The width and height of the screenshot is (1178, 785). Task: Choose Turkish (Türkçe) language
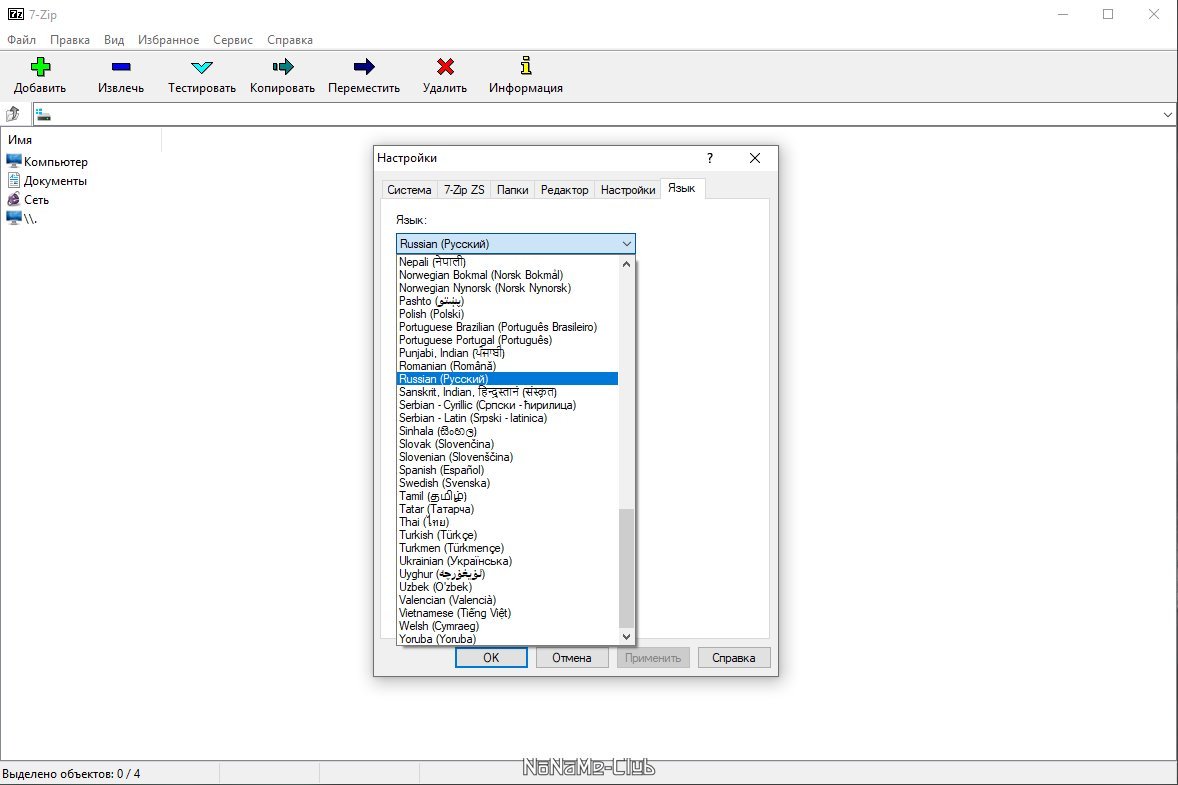coord(507,536)
